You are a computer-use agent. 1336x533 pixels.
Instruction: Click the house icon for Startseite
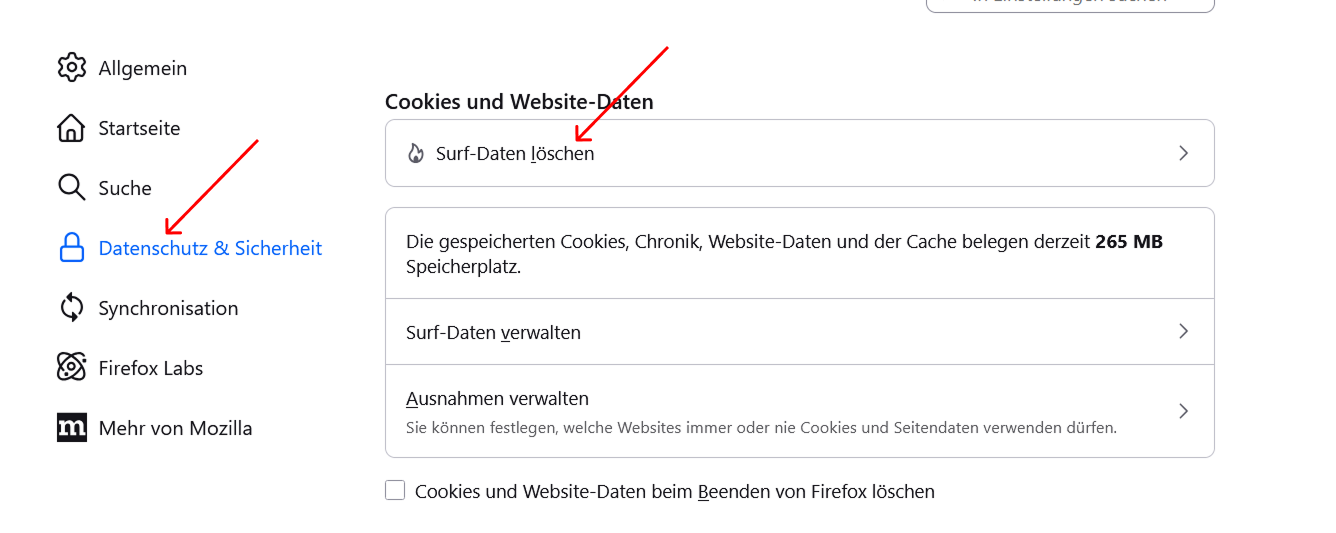pos(72,128)
